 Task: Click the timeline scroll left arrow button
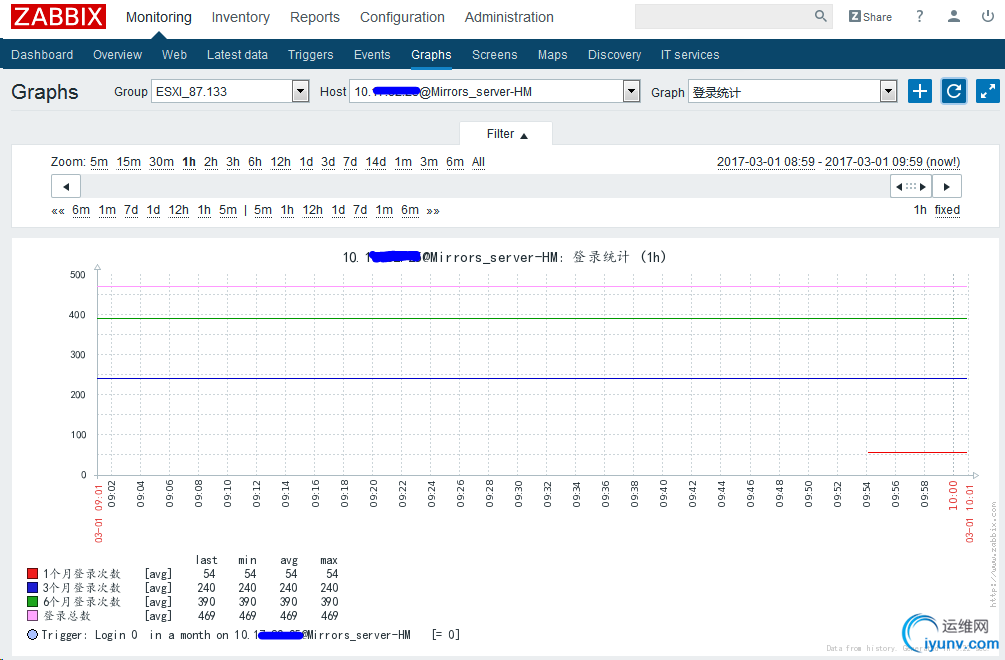coord(66,187)
